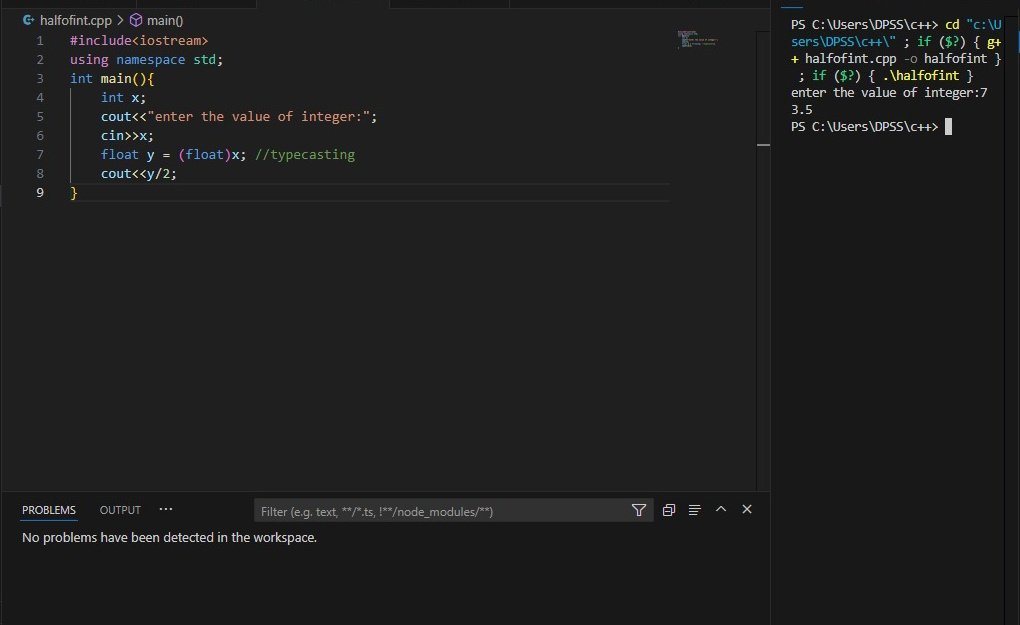
Task: Switch to the OUTPUT tab
Action: 120,510
